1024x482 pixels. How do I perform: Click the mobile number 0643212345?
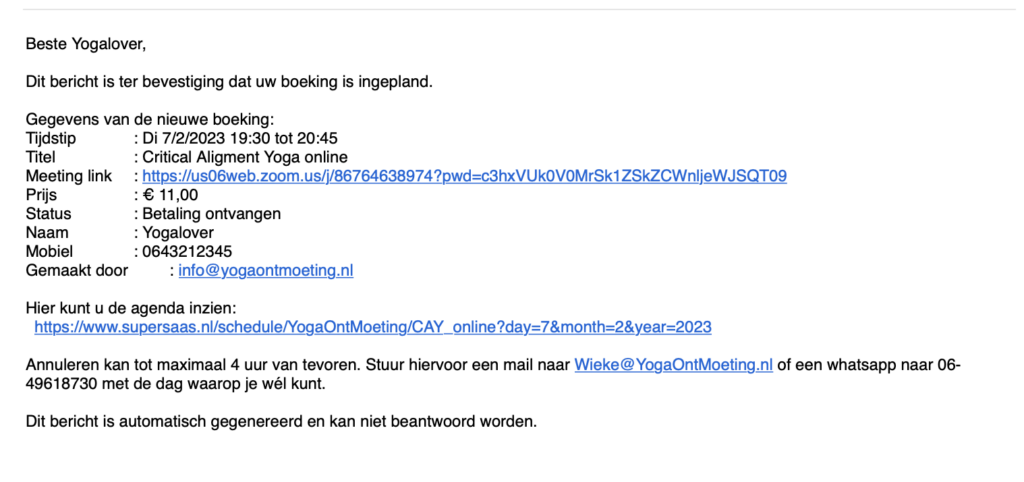[x=187, y=251]
